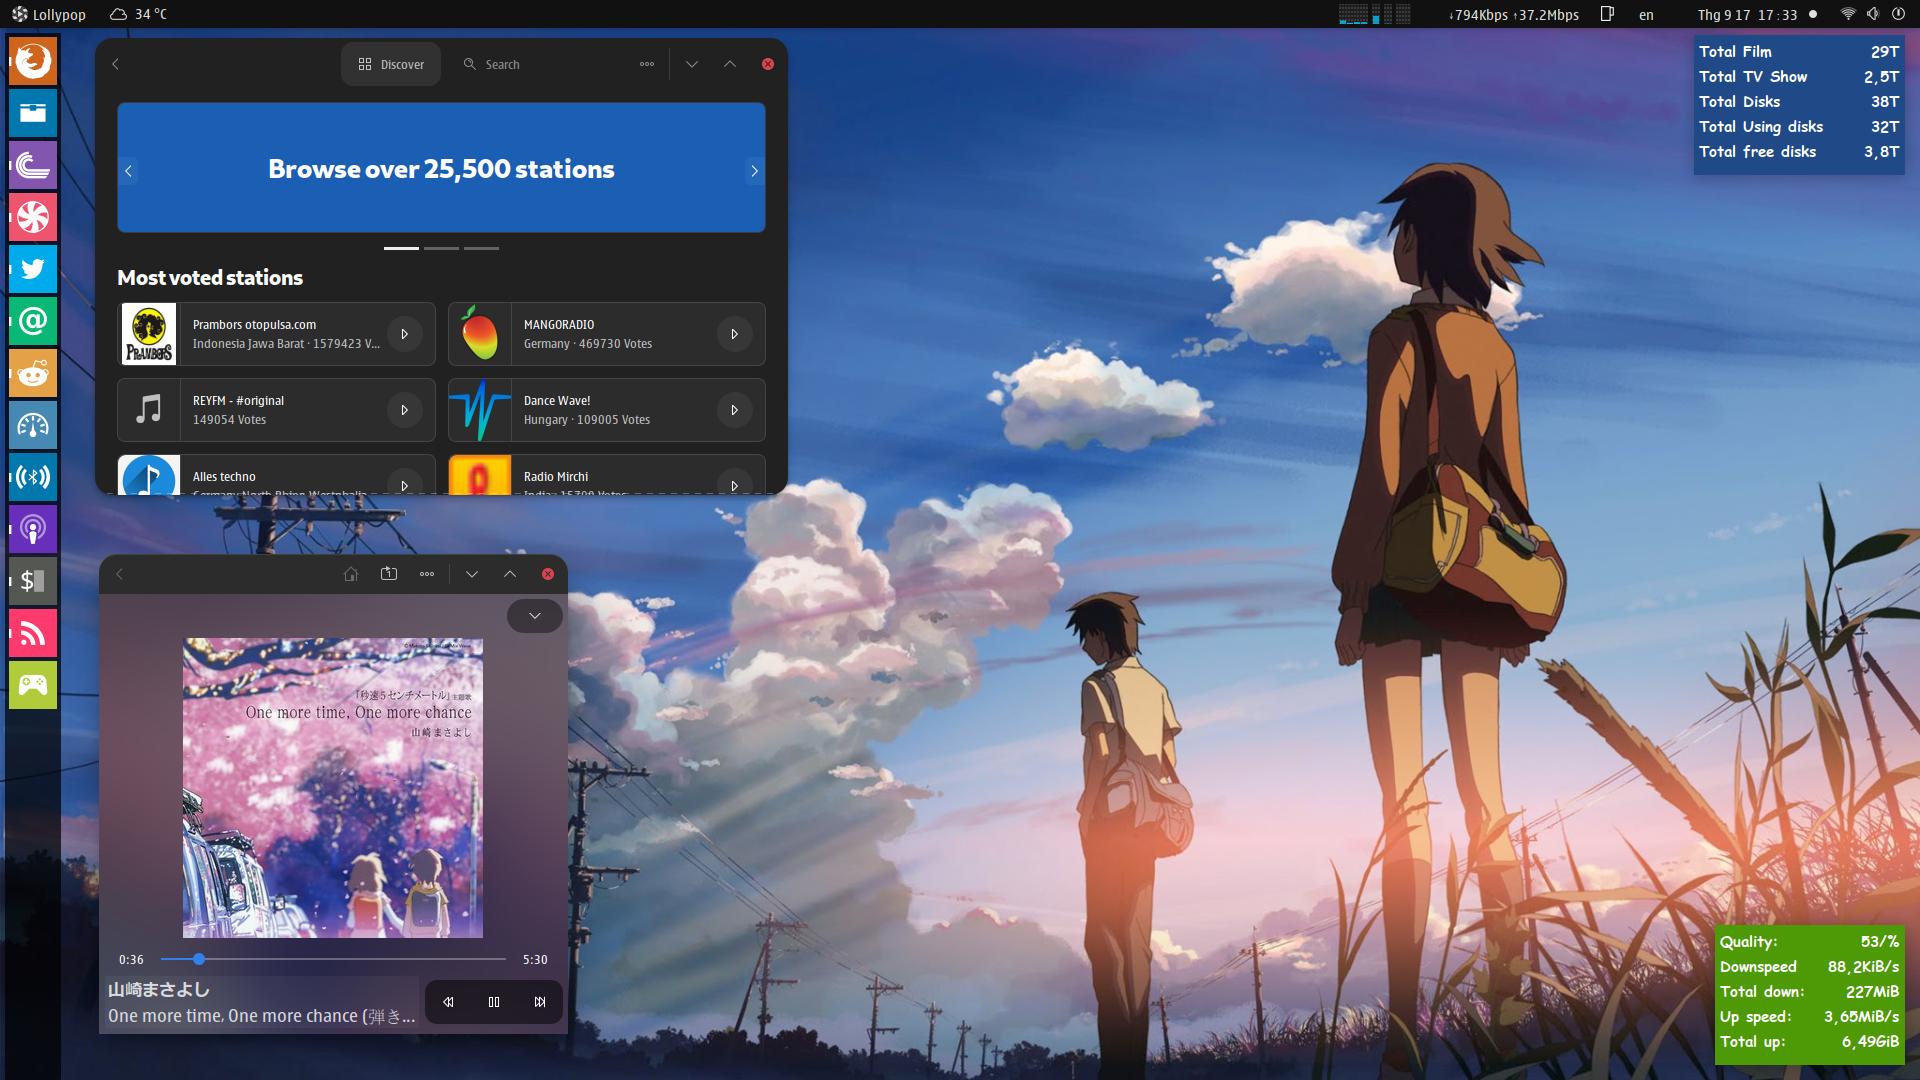Open the en keyboard layout menu
This screenshot has height=1080, width=1920.
tap(1646, 15)
